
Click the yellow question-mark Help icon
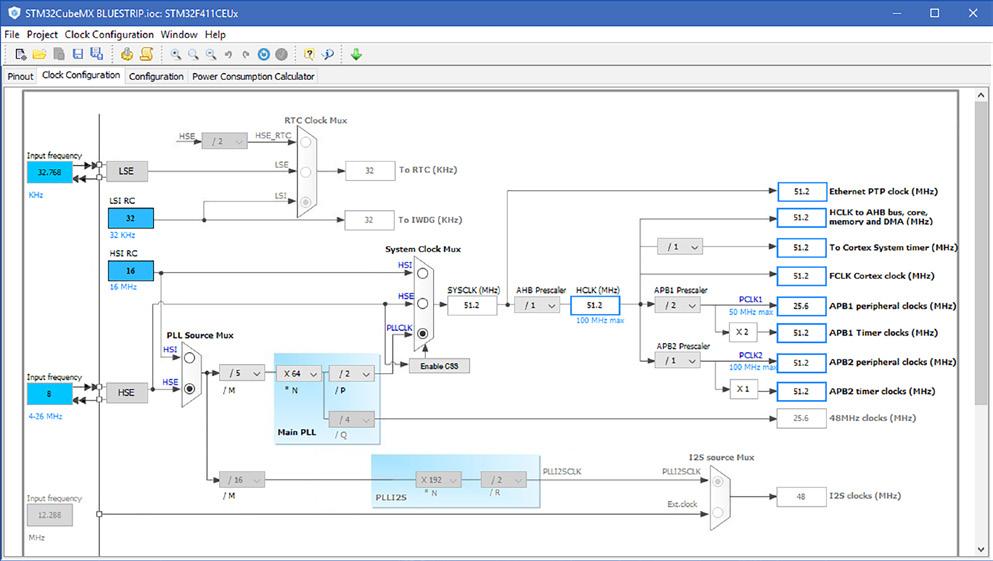tap(309, 54)
